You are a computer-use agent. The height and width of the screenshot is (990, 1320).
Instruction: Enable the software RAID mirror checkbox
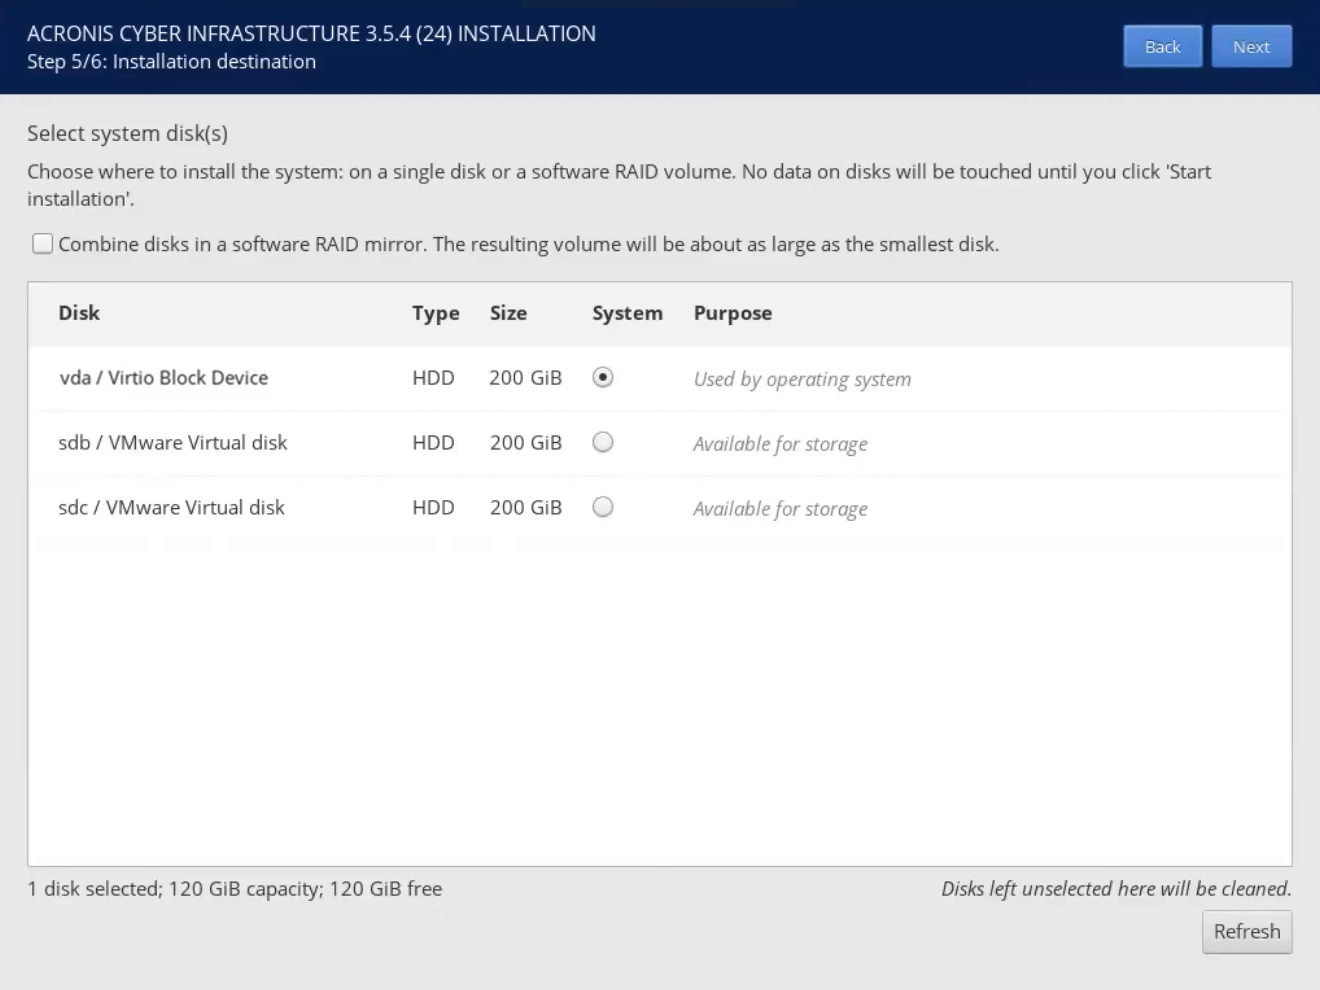[x=43, y=244]
